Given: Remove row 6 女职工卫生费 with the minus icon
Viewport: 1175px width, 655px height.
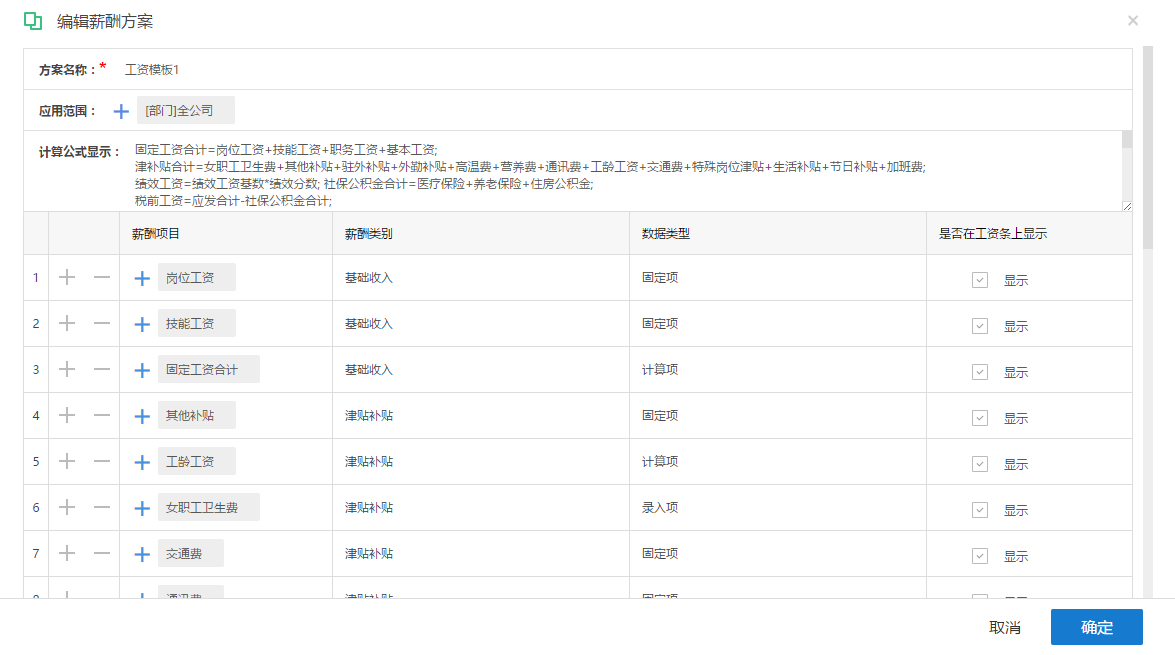Looking at the screenshot, I should coord(102,507).
